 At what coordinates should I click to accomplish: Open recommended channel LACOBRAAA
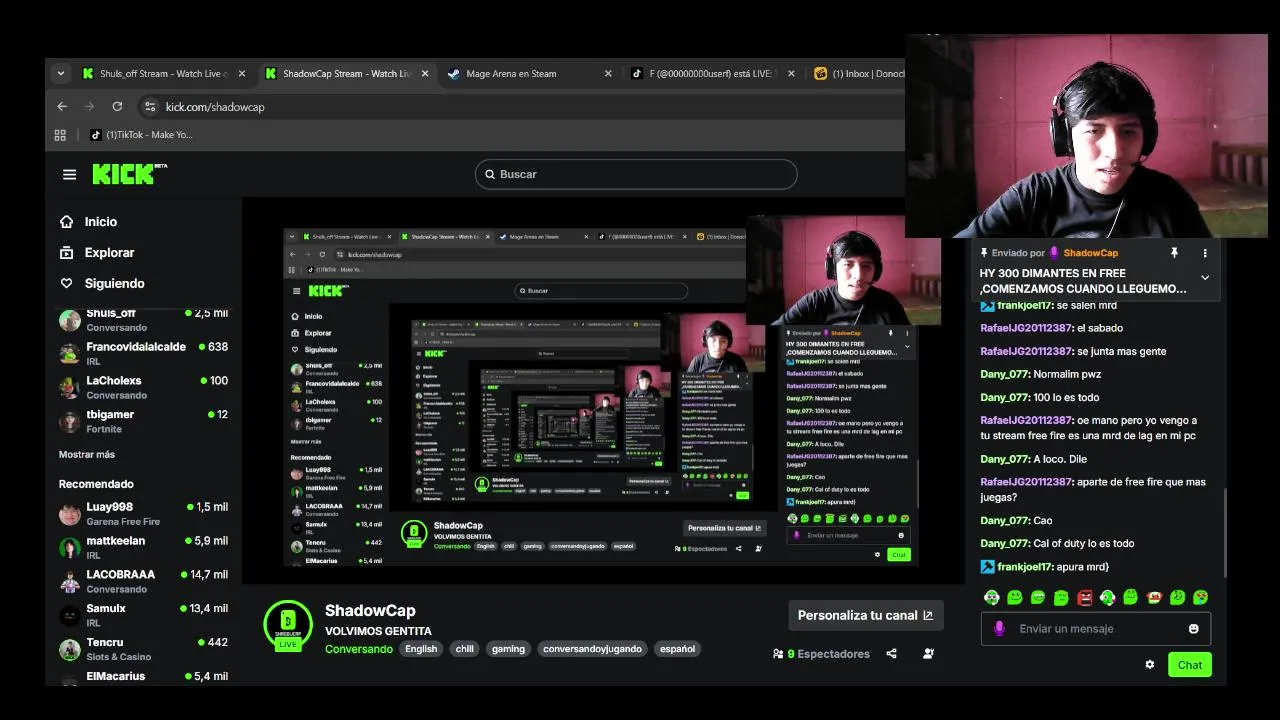(x=143, y=581)
